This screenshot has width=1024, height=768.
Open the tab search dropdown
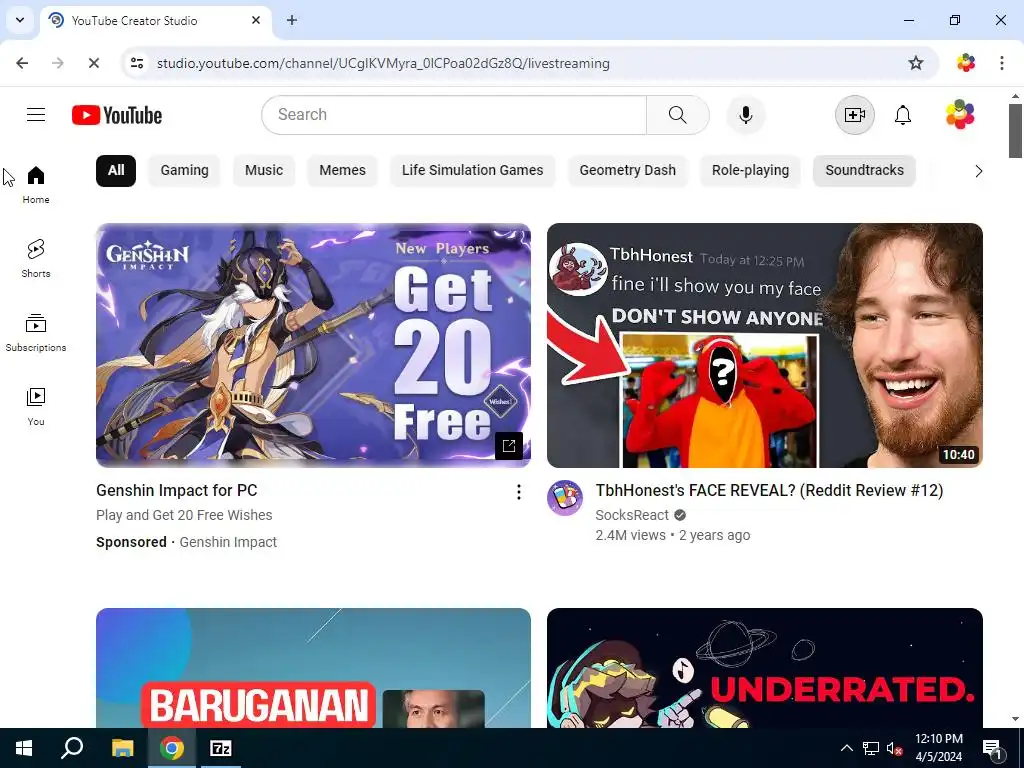pos(20,20)
